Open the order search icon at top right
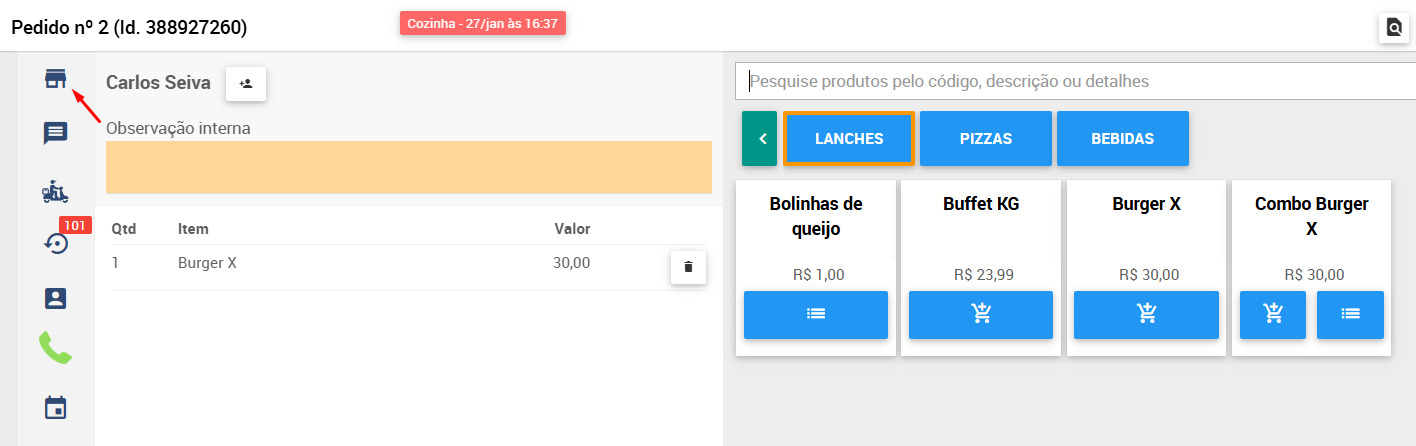This screenshot has width=1416, height=446. [x=1394, y=28]
